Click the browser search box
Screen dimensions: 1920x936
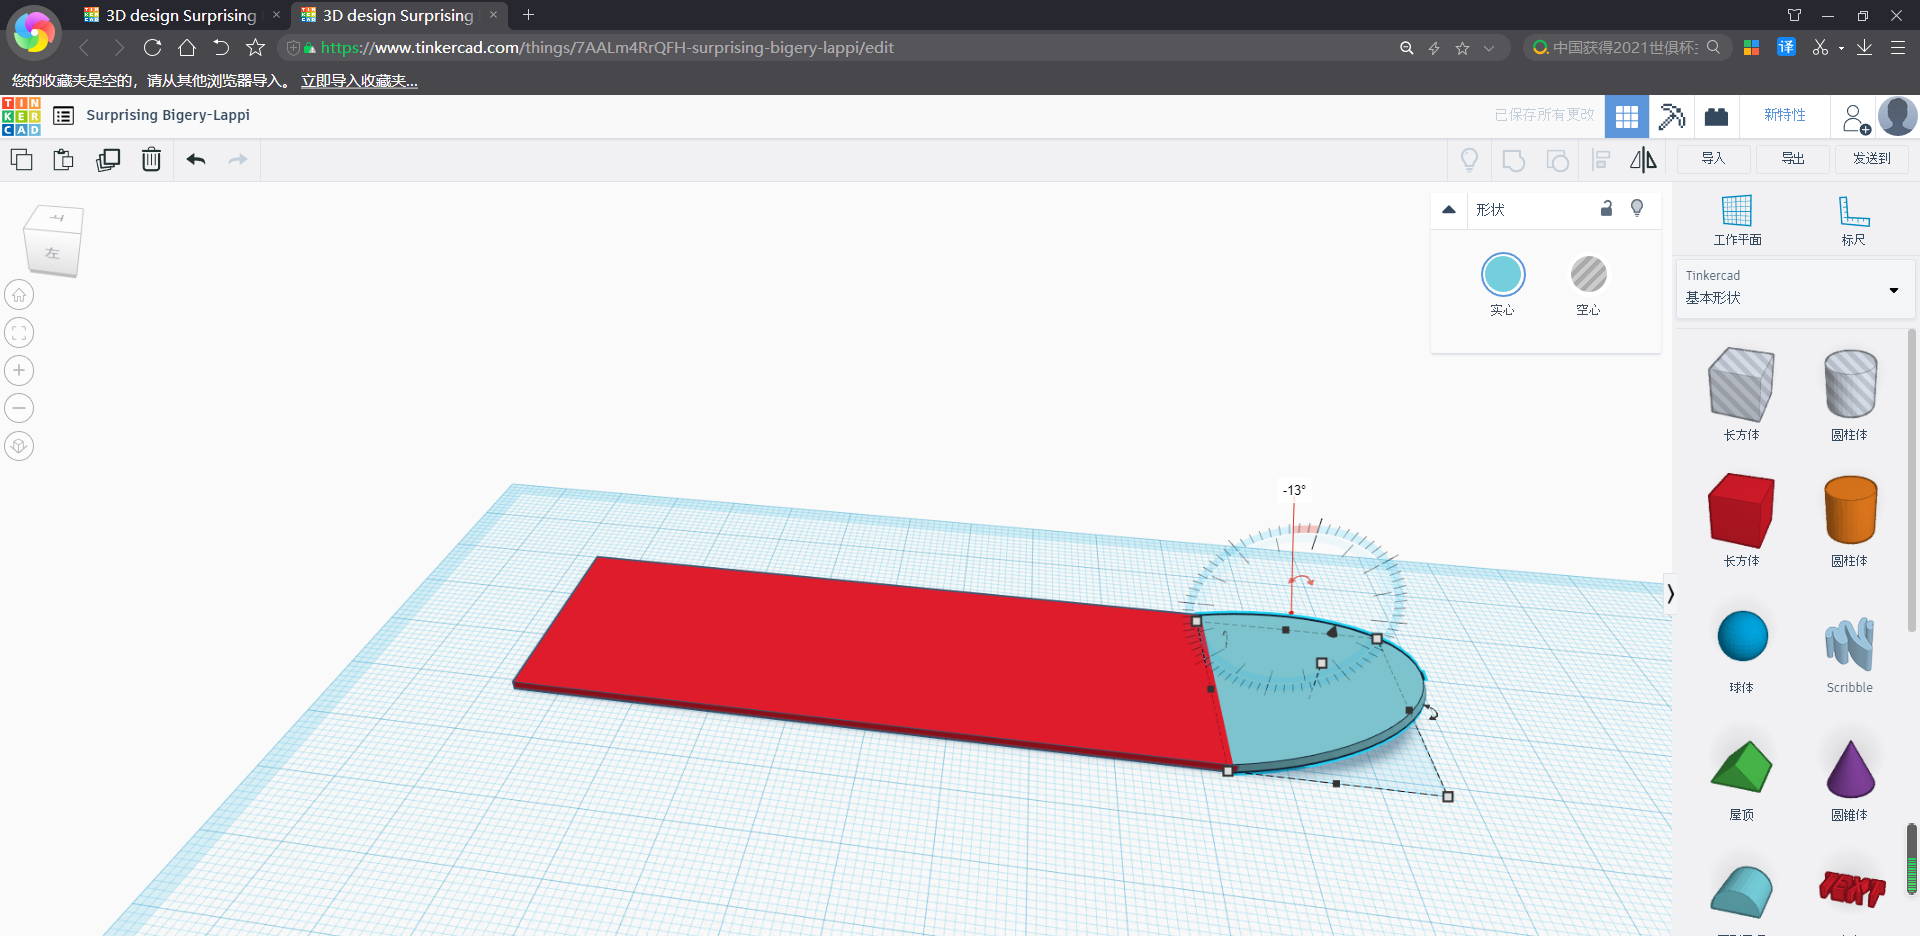coord(1625,47)
